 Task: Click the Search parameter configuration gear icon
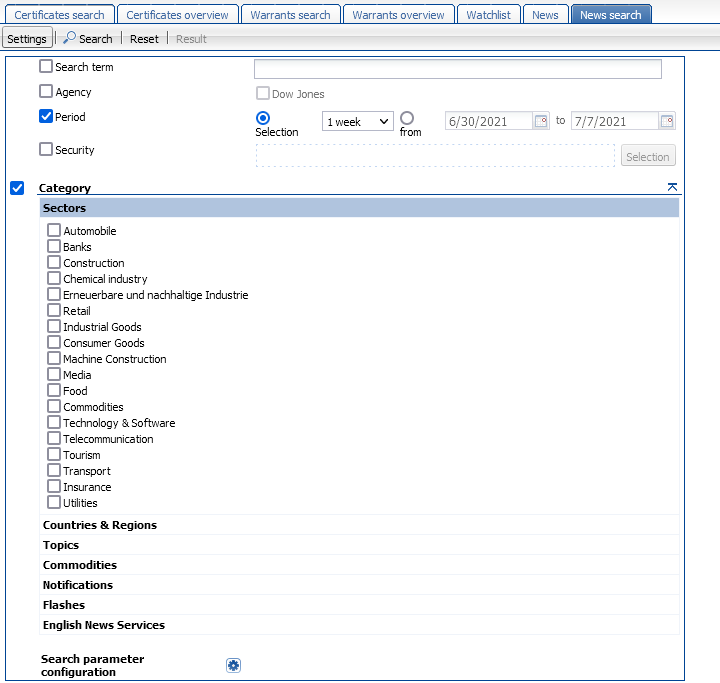tap(234, 666)
